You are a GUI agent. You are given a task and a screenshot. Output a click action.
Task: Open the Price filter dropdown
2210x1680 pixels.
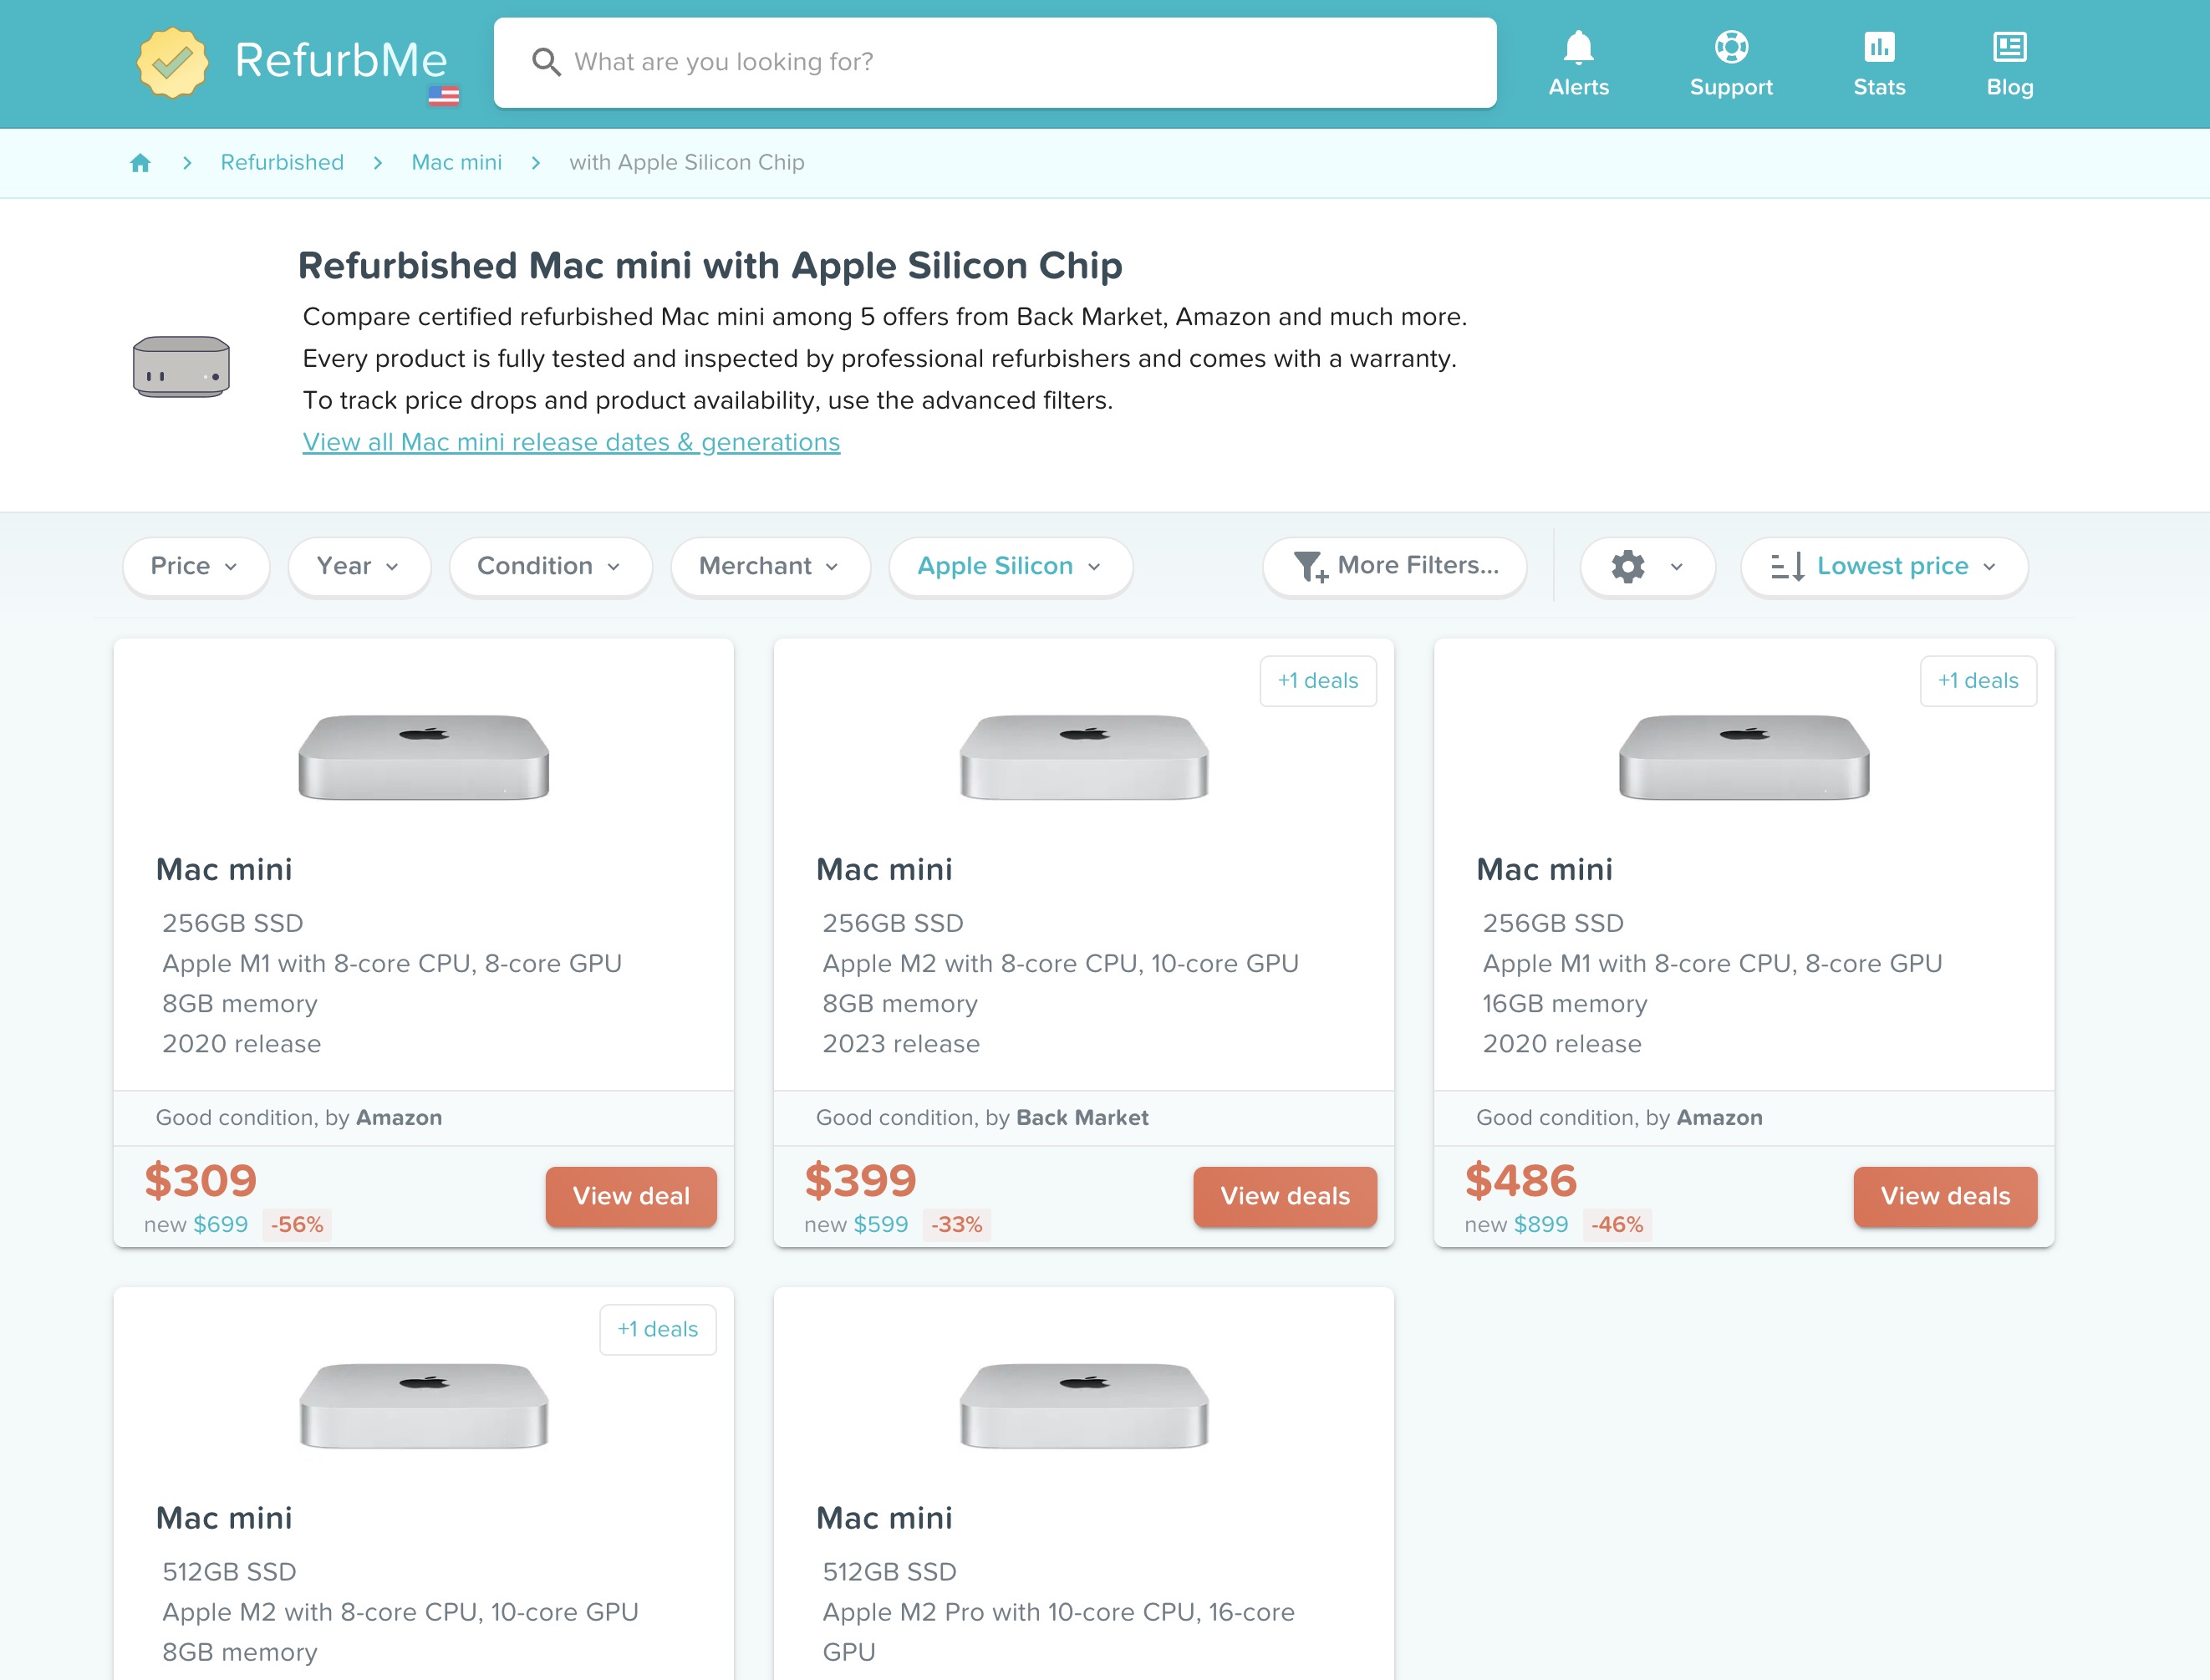coord(195,566)
